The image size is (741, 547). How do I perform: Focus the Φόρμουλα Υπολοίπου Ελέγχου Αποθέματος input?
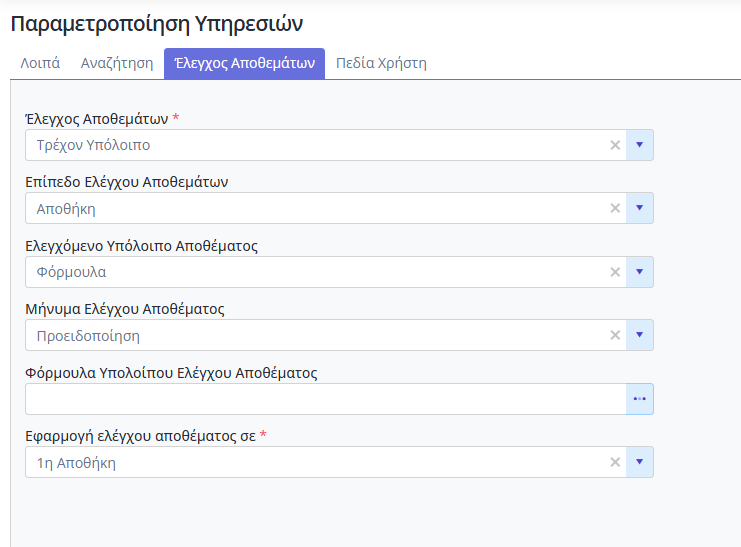tap(326, 399)
